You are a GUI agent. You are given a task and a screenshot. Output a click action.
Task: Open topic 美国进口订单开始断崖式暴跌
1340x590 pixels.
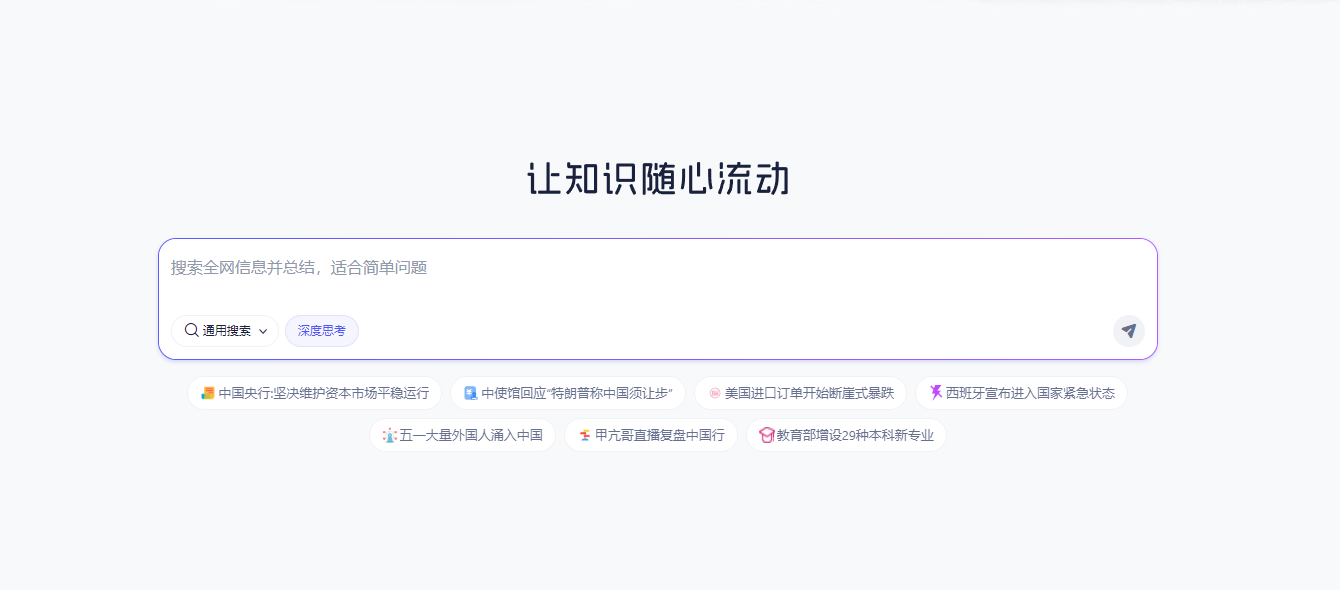point(800,393)
